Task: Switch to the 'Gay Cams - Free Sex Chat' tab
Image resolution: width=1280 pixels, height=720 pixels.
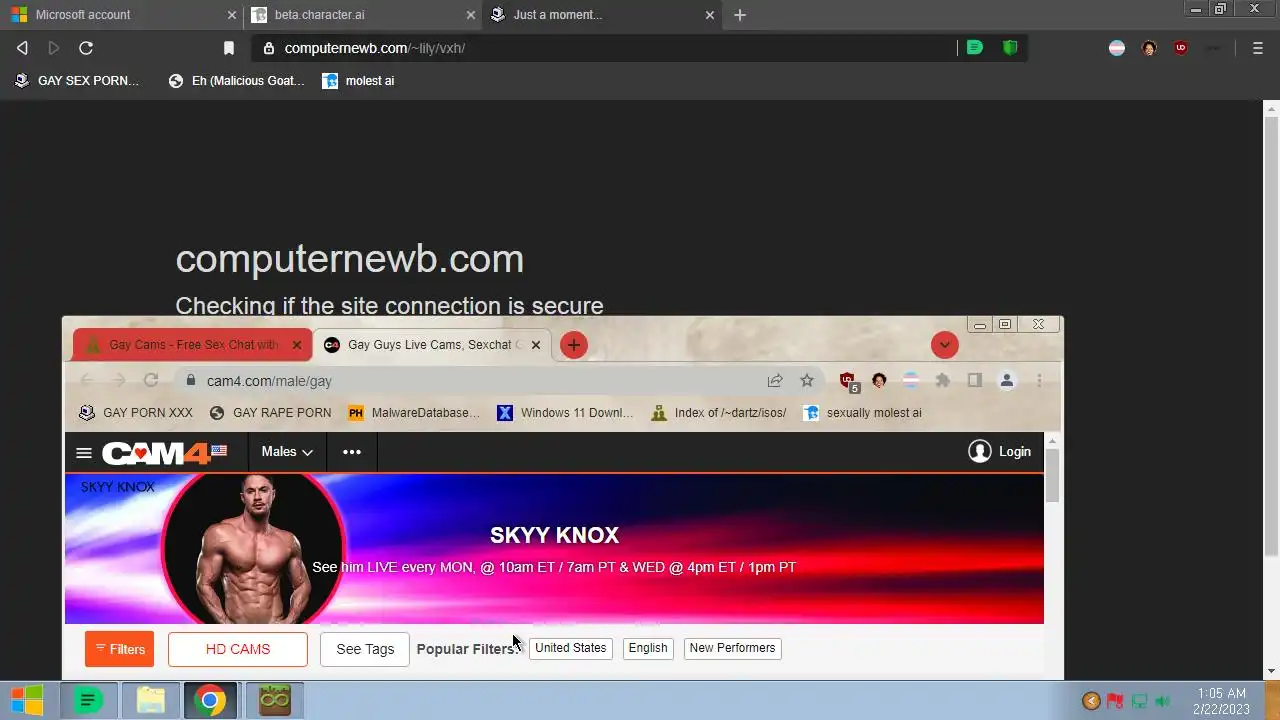Action: click(193, 345)
